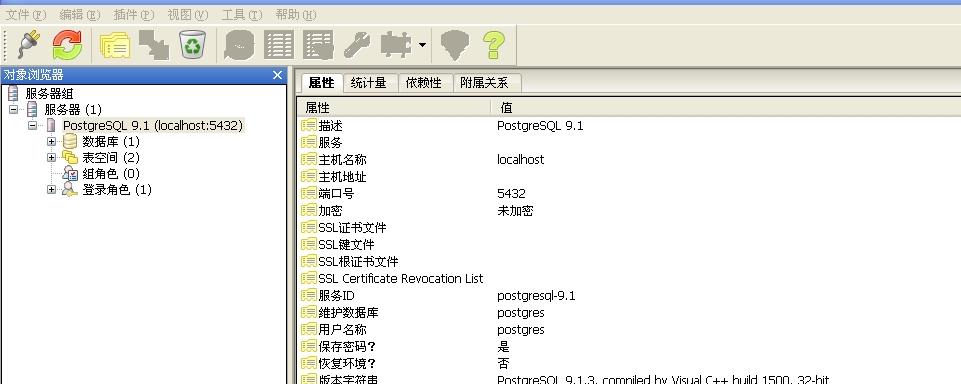961x384 pixels.
Task: Open the 视图 menu
Action: click(x=188, y=14)
